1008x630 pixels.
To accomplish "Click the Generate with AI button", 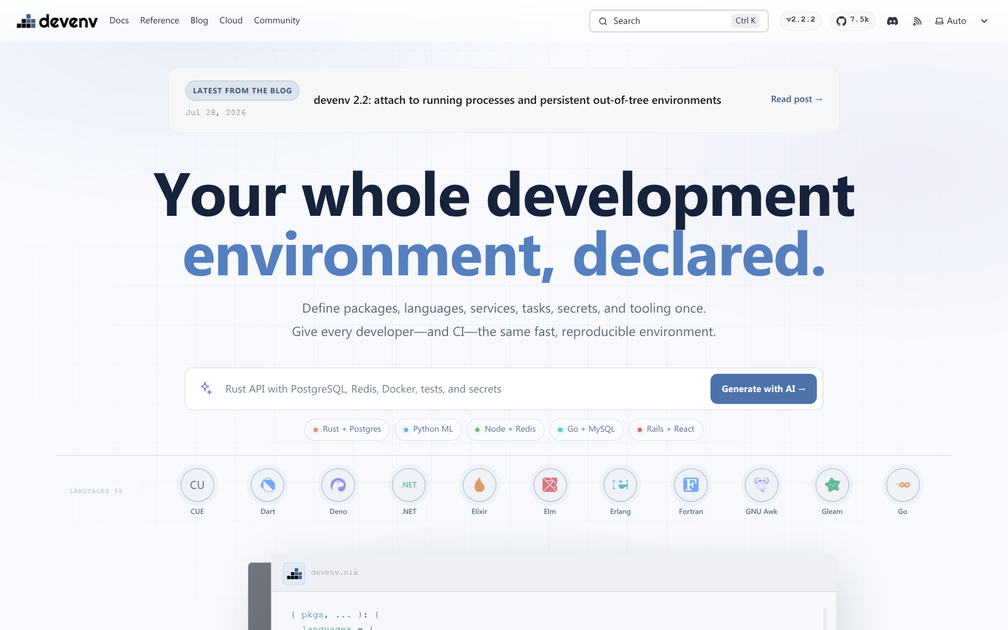I will [763, 389].
